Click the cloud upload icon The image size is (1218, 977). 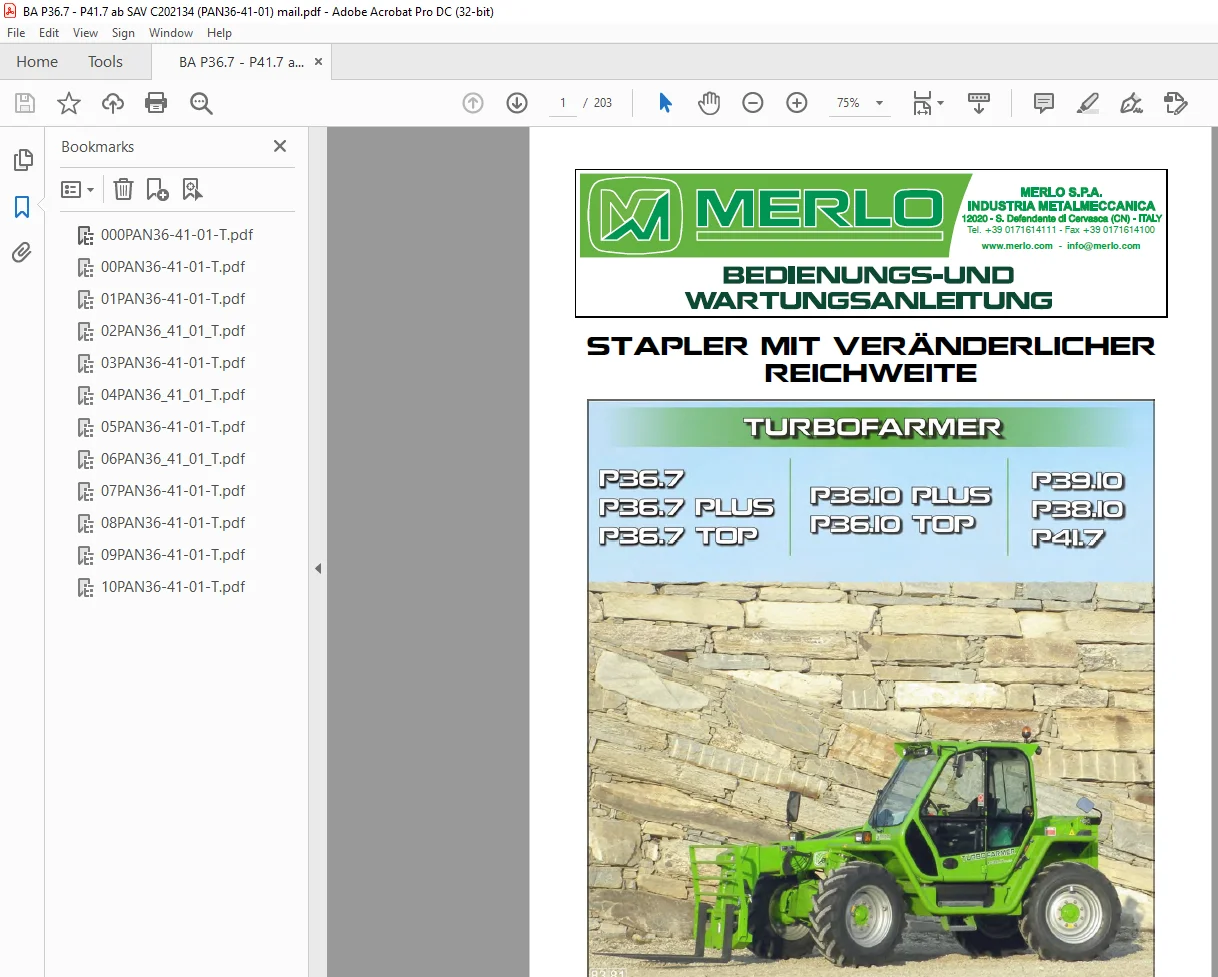coord(113,103)
